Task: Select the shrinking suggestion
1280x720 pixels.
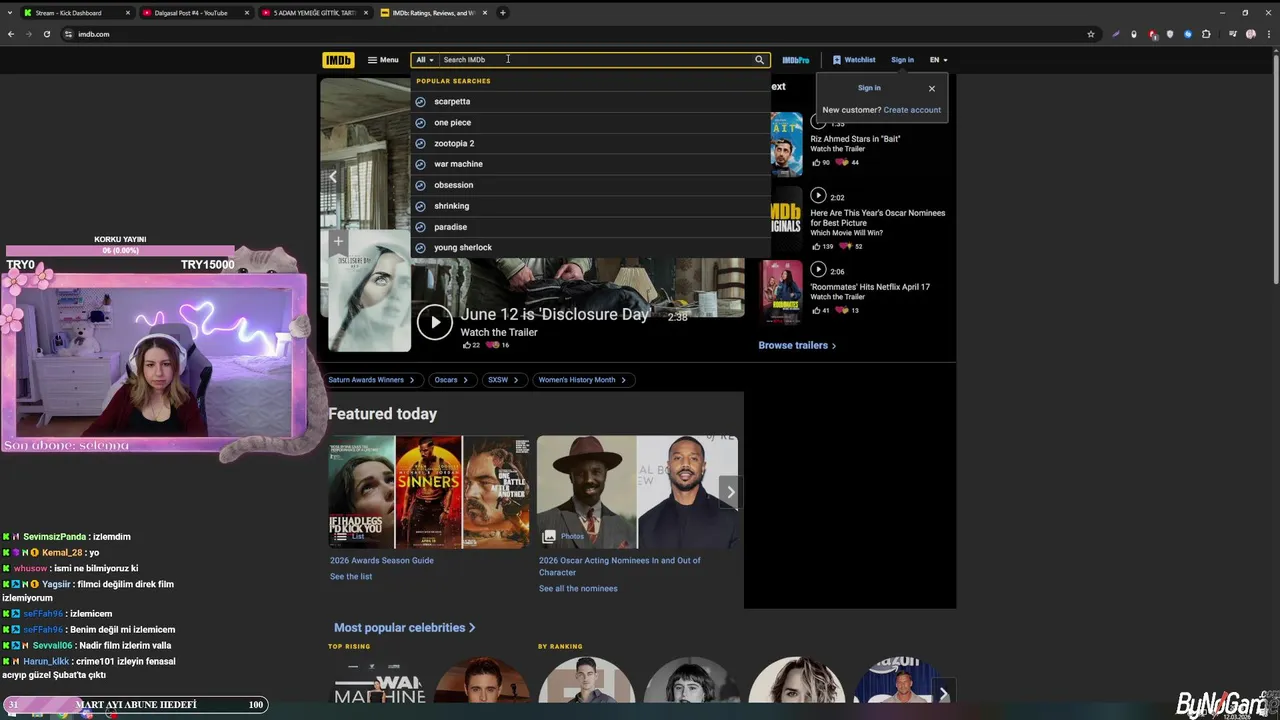Action: pos(590,206)
